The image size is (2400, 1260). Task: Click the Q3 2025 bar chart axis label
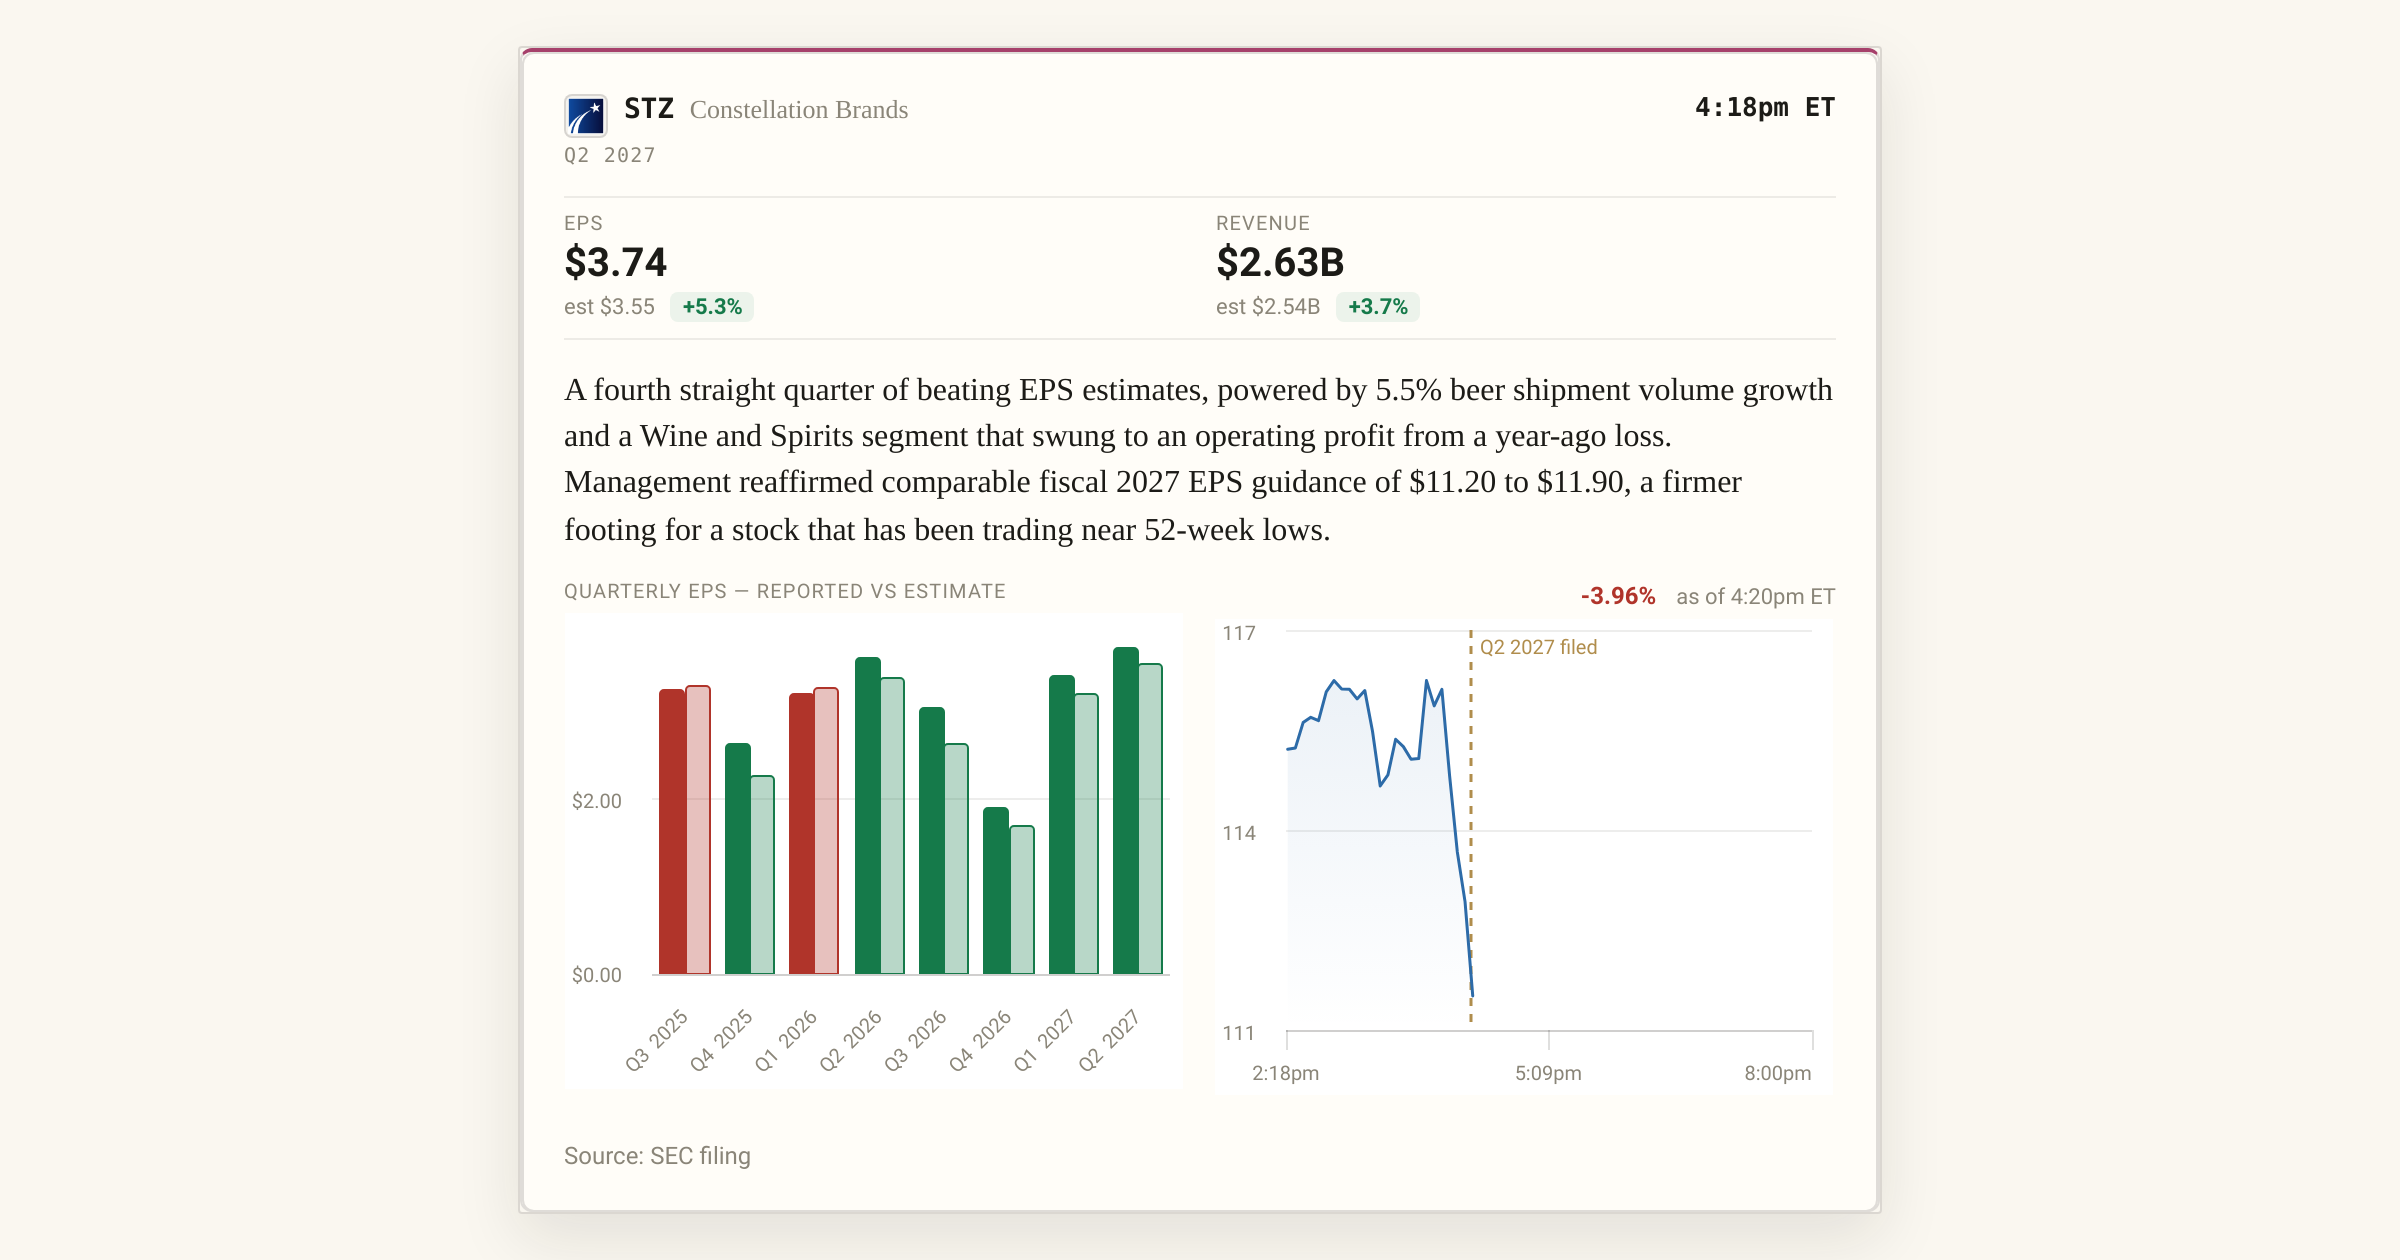[x=656, y=1040]
